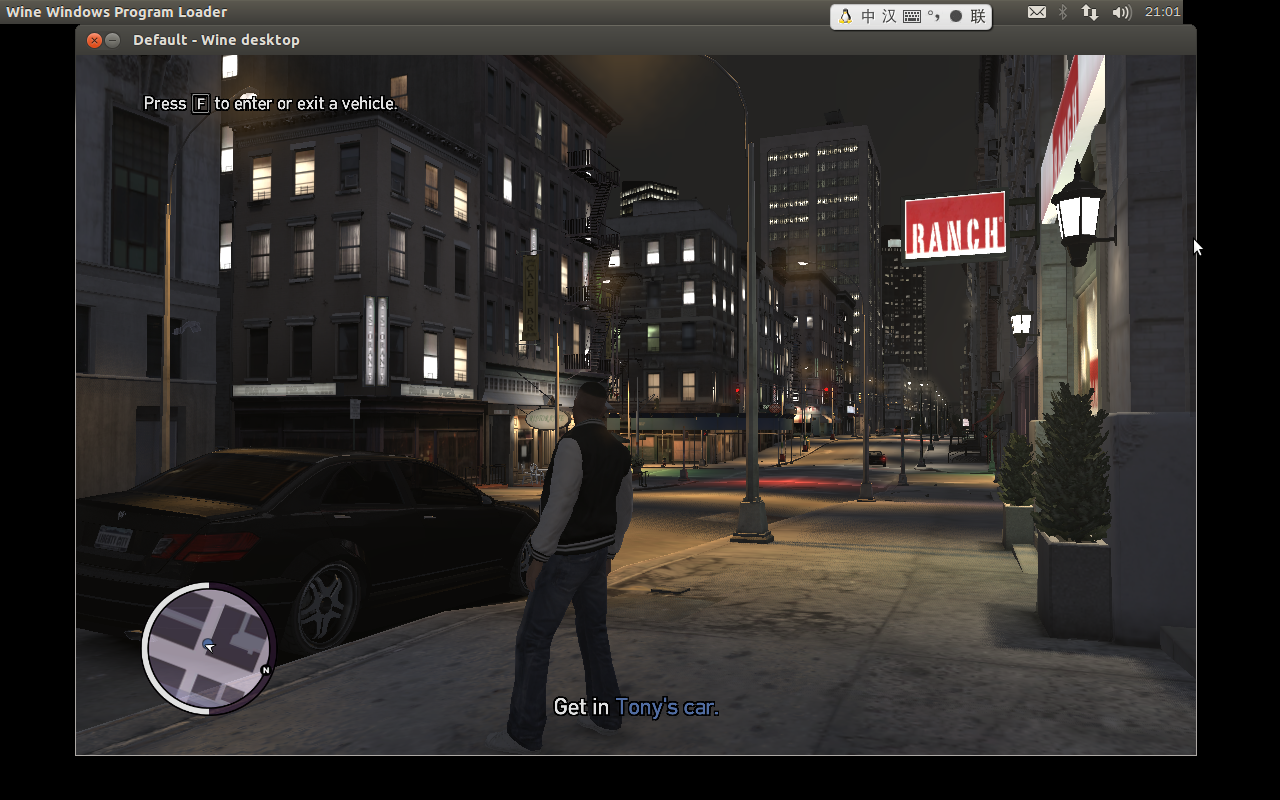
Task: Open the virtual keyboard icon in input bar
Action: [912, 16]
